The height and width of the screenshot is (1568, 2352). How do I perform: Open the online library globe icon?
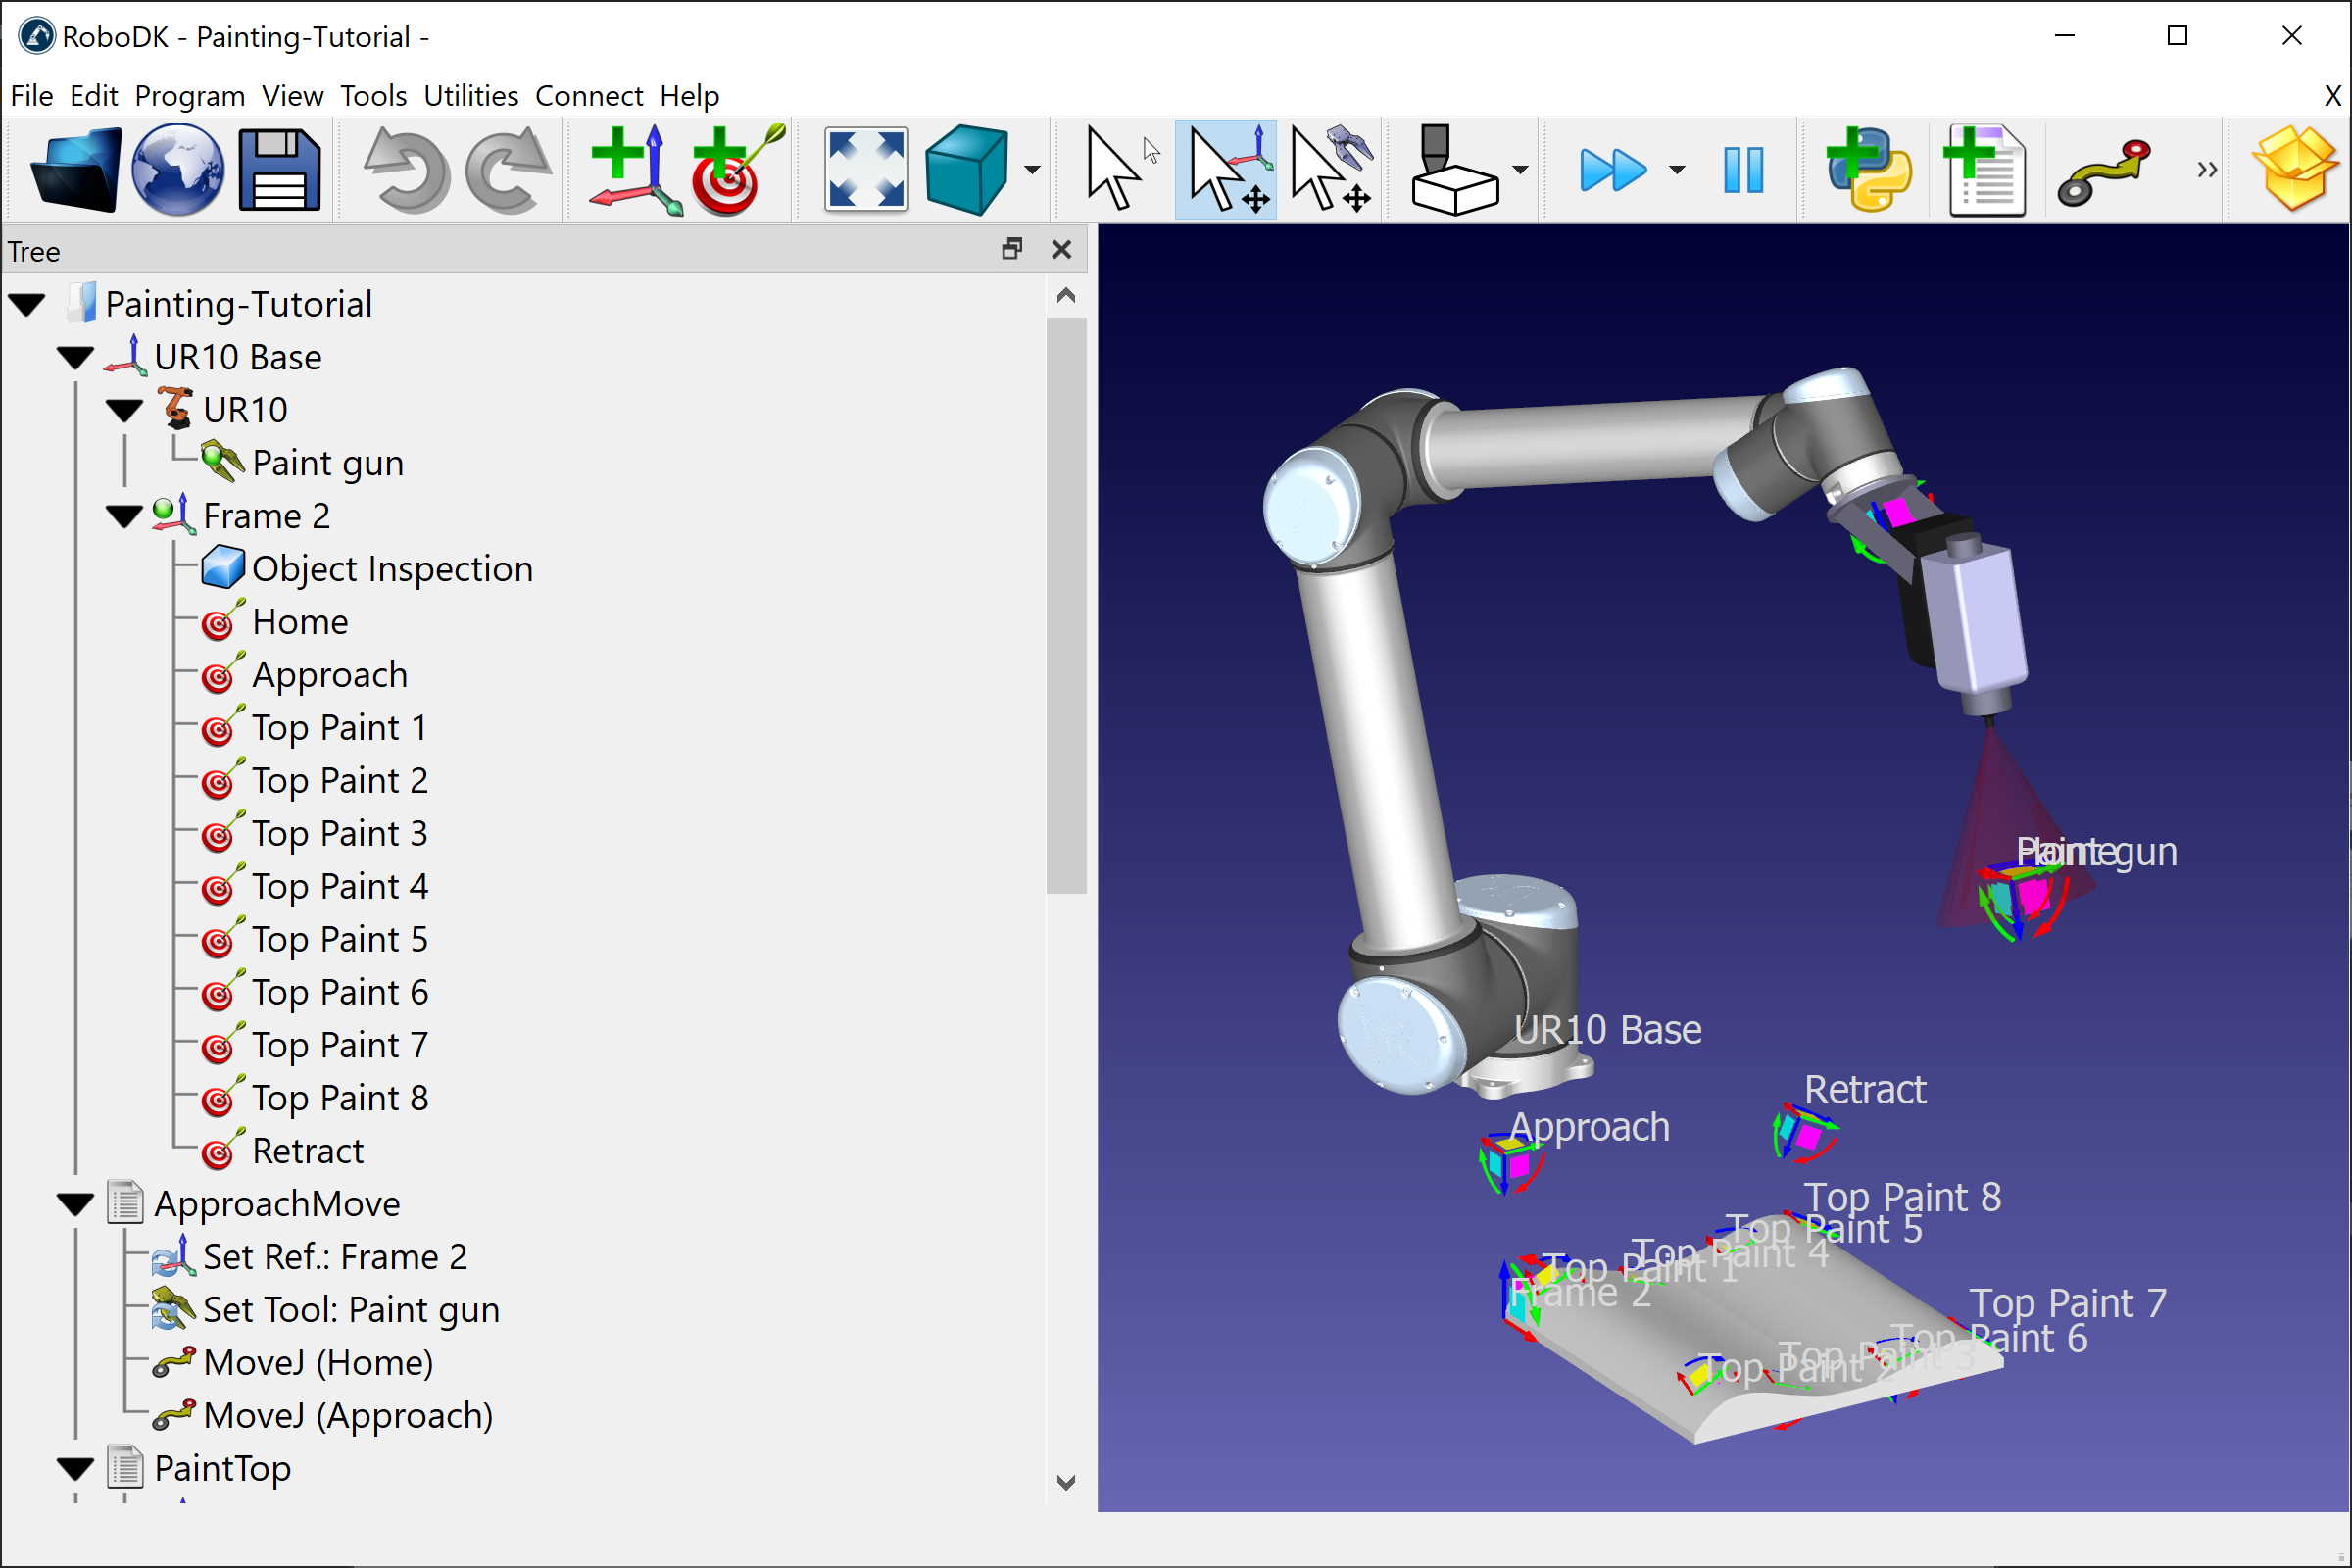[x=178, y=169]
